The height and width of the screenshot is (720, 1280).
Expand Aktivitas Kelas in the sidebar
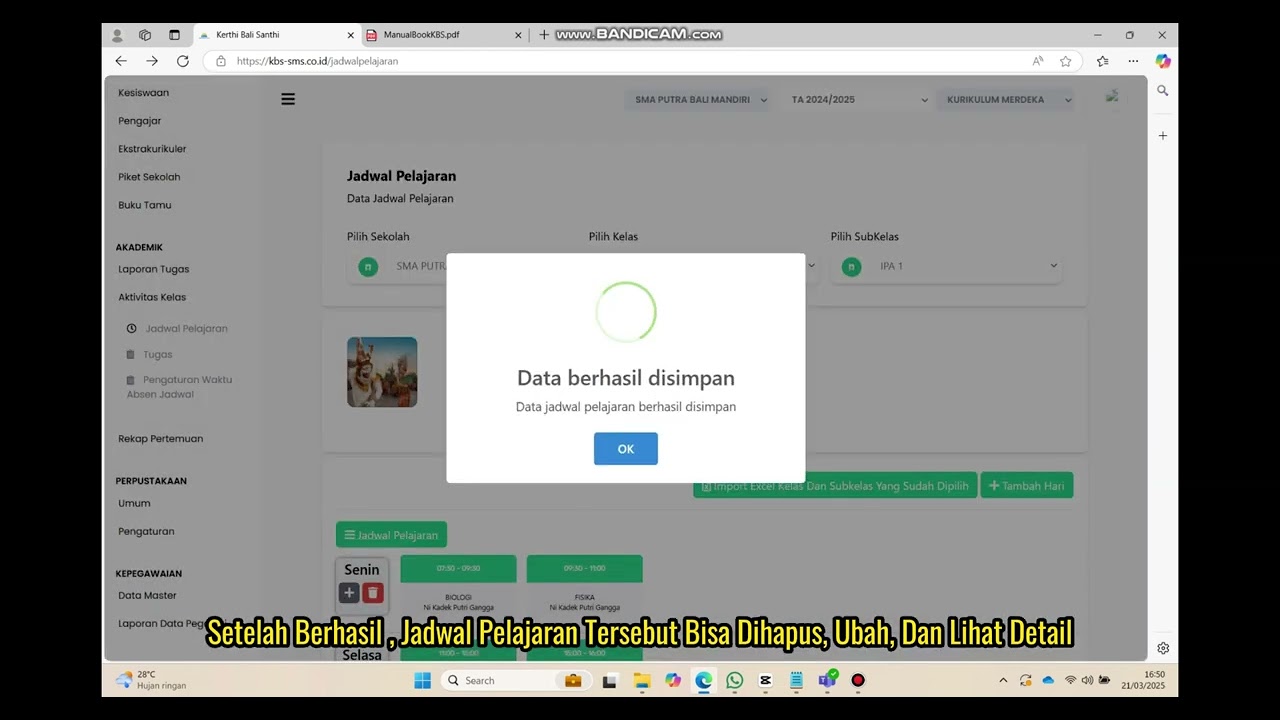tap(152, 297)
